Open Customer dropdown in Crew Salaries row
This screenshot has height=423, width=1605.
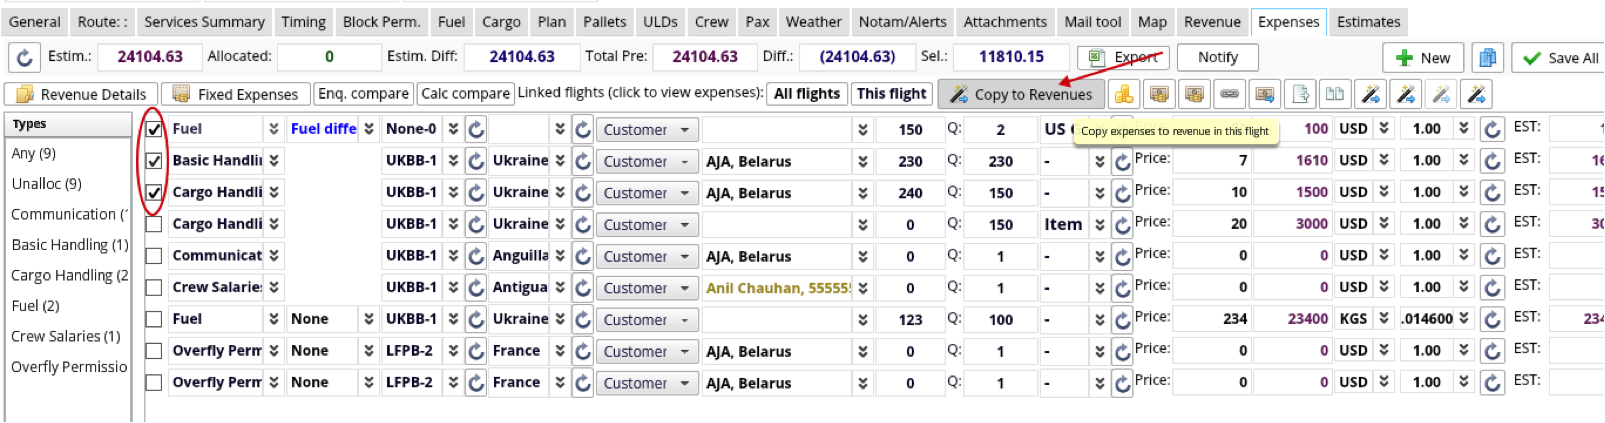point(646,288)
